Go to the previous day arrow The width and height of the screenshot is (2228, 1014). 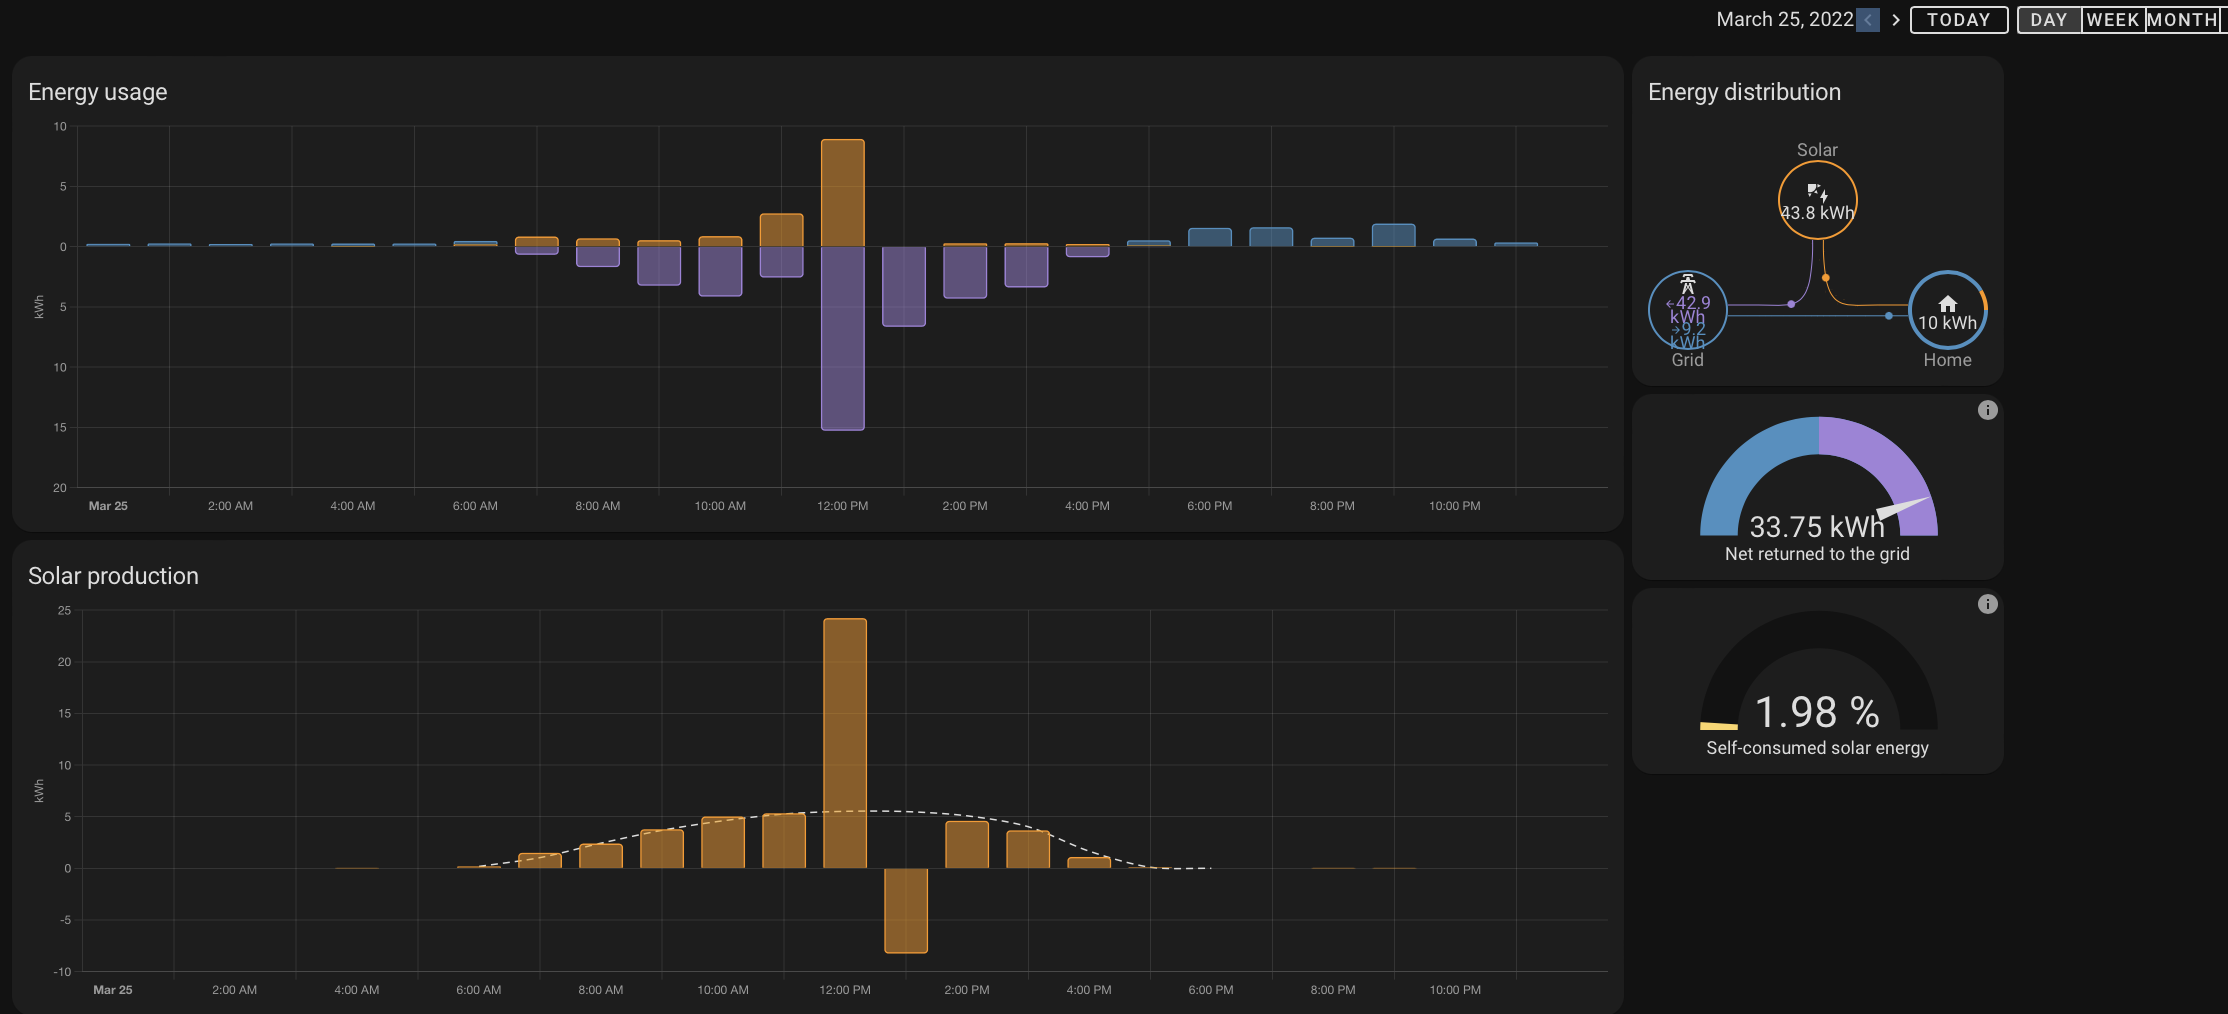(x=1867, y=20)
